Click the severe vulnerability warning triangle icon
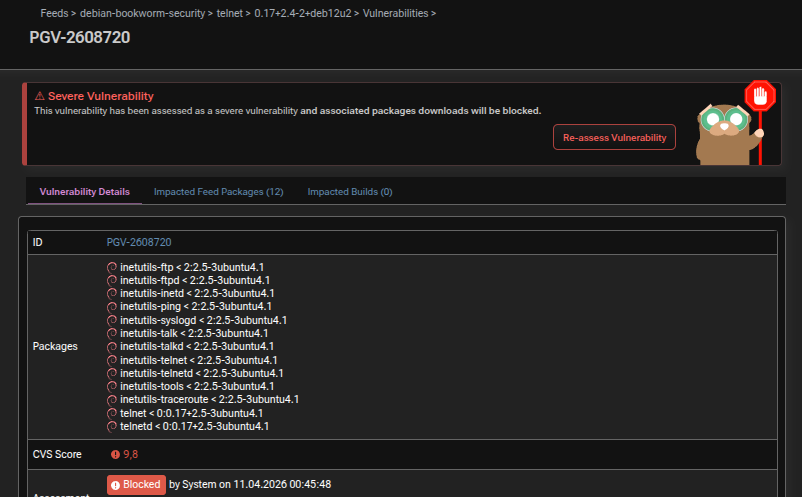Screen dimensions: 802x497 [x=40, y=96]
